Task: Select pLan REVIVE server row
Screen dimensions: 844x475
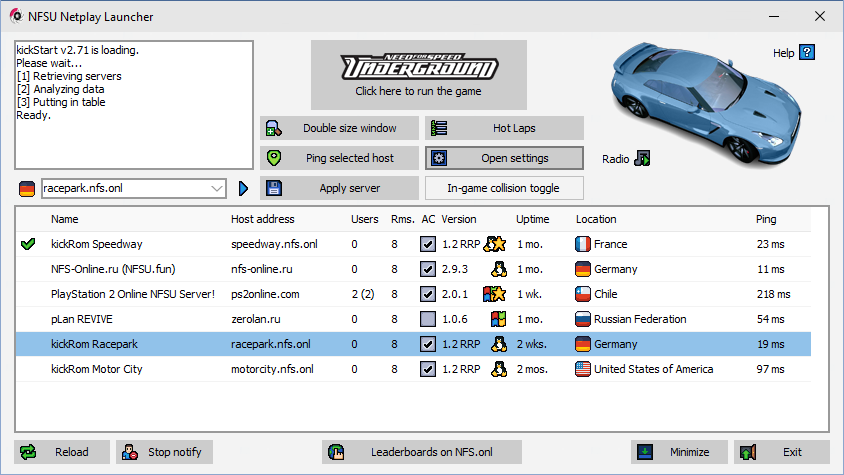Action: tap(413, 319)
